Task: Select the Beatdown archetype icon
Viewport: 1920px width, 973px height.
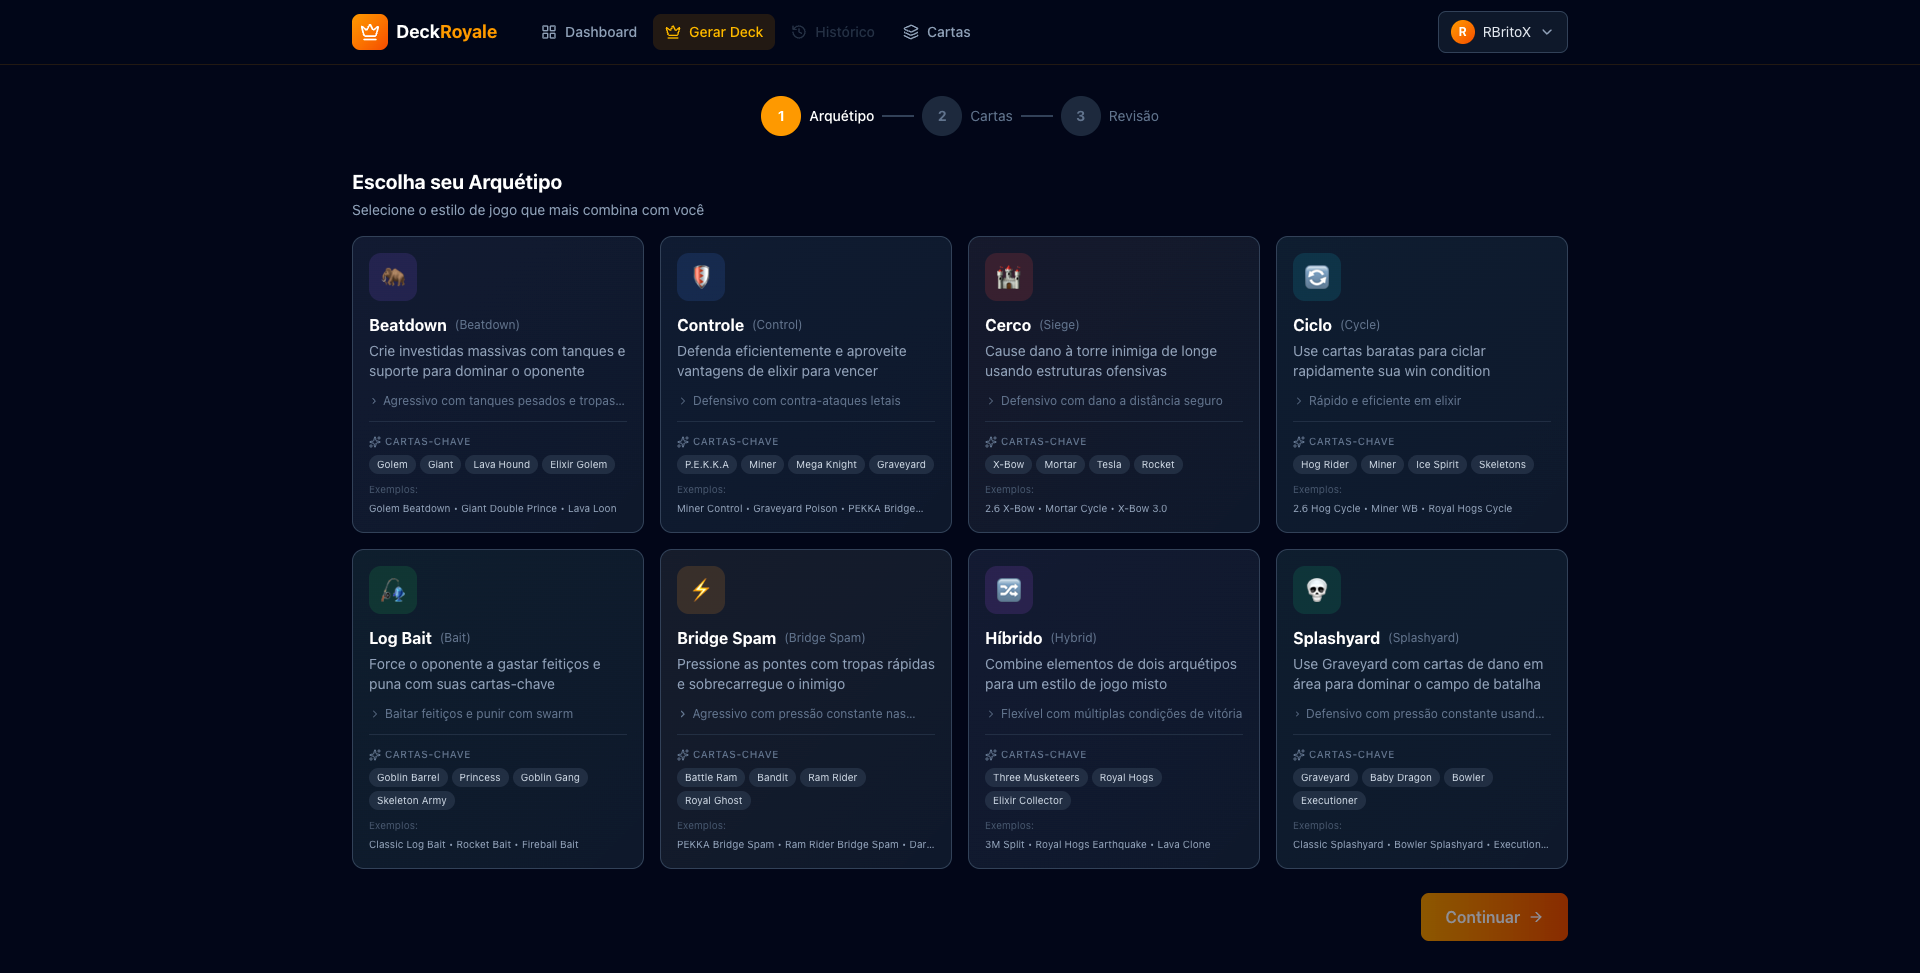Action: [x=393, y=277]
